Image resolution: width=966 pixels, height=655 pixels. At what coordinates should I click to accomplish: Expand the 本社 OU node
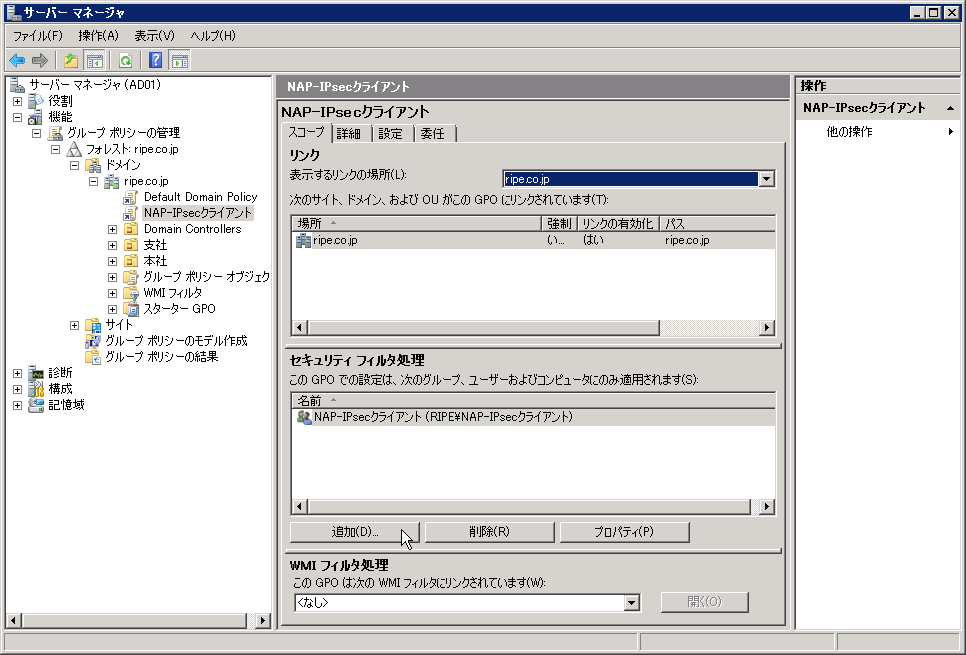(x=112, y=261)
